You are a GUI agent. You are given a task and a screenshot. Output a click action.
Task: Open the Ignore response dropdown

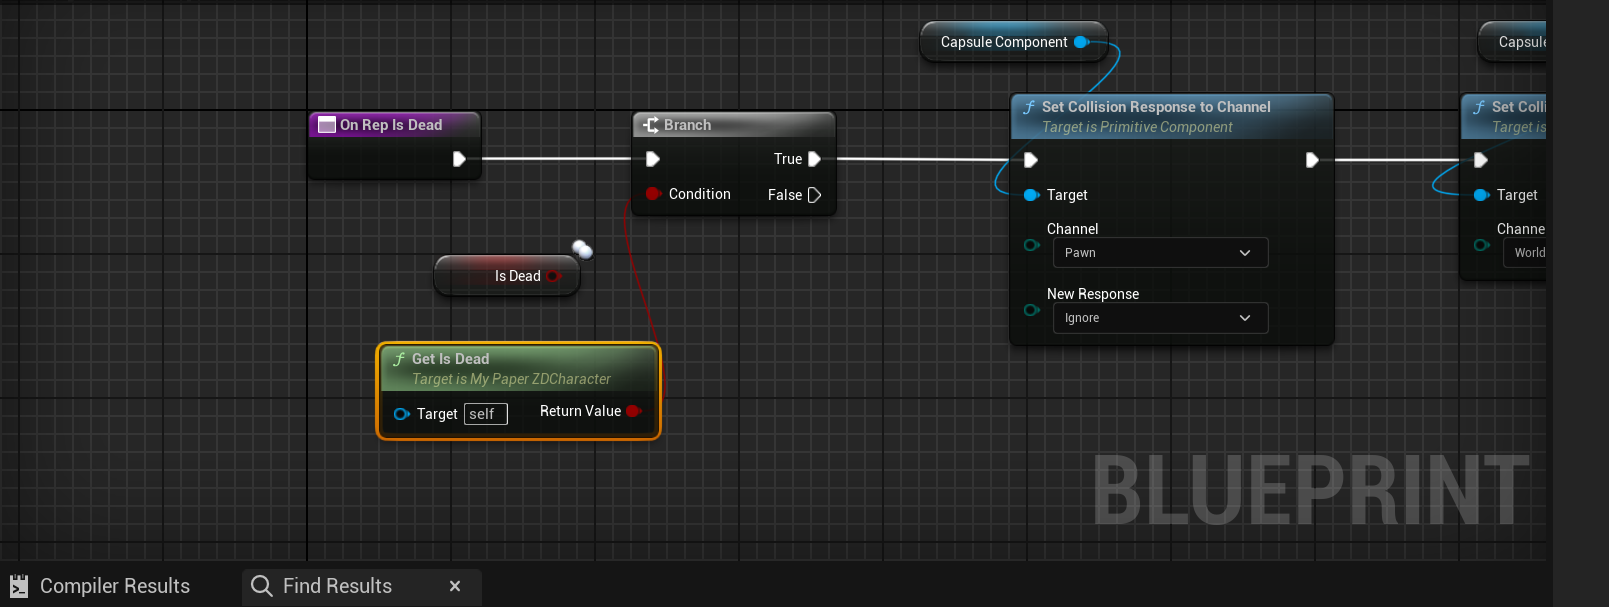pyautogui.click(x=1160, y=318)
